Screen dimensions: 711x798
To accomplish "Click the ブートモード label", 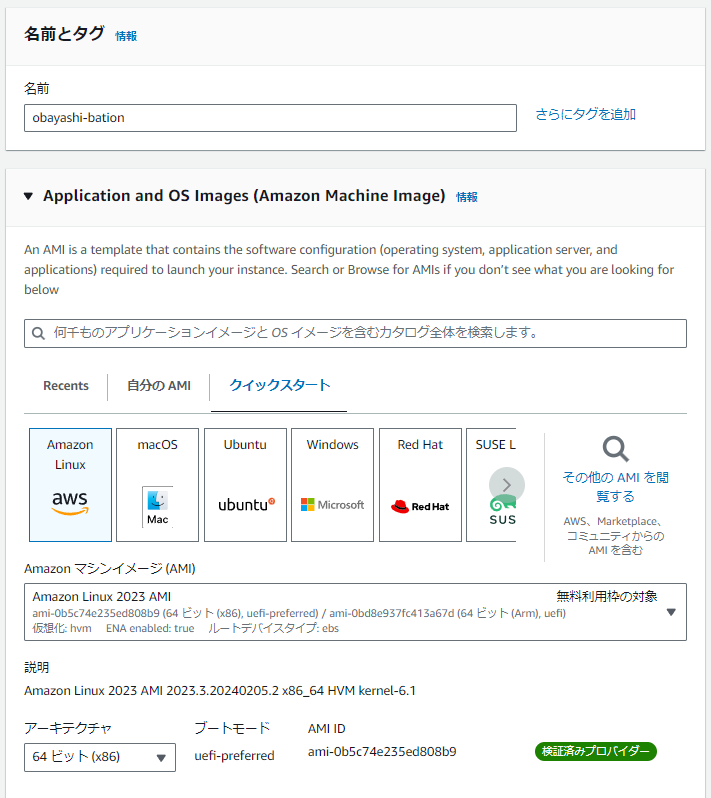I will click(x=232, y=728).
